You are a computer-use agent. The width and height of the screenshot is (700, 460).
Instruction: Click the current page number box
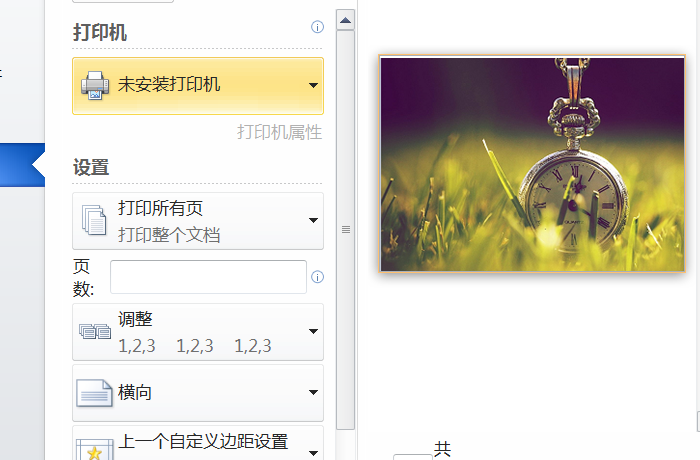[412, 457]
